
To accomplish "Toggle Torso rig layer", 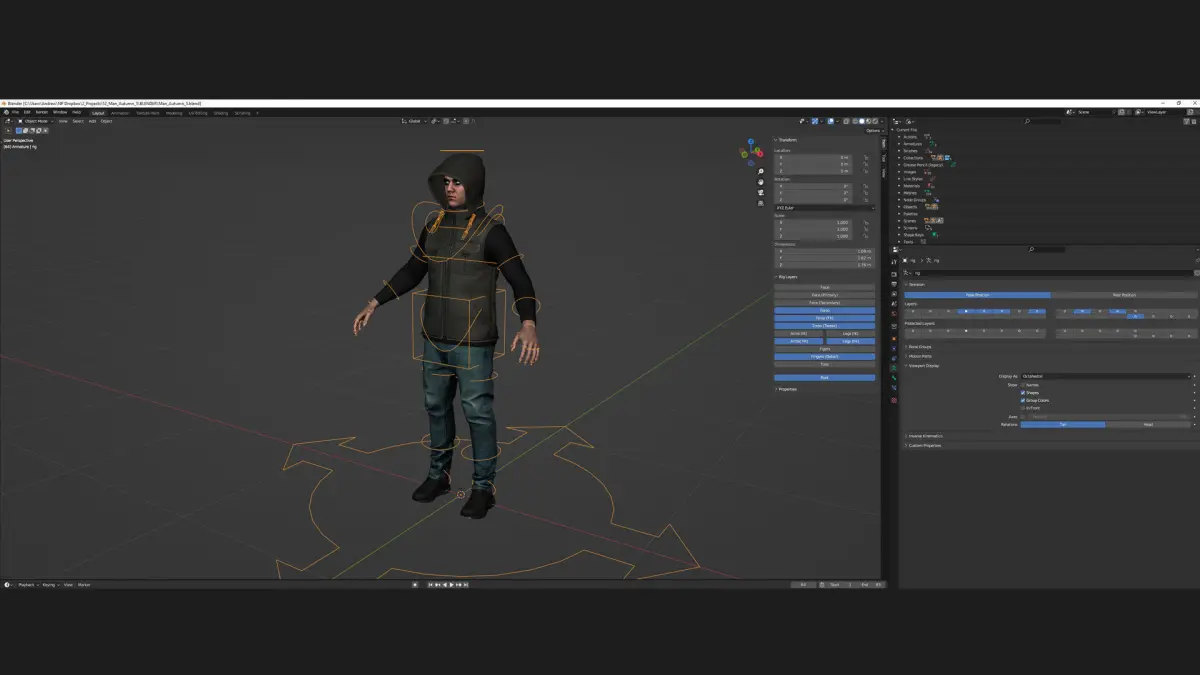I will pos(824,310).
